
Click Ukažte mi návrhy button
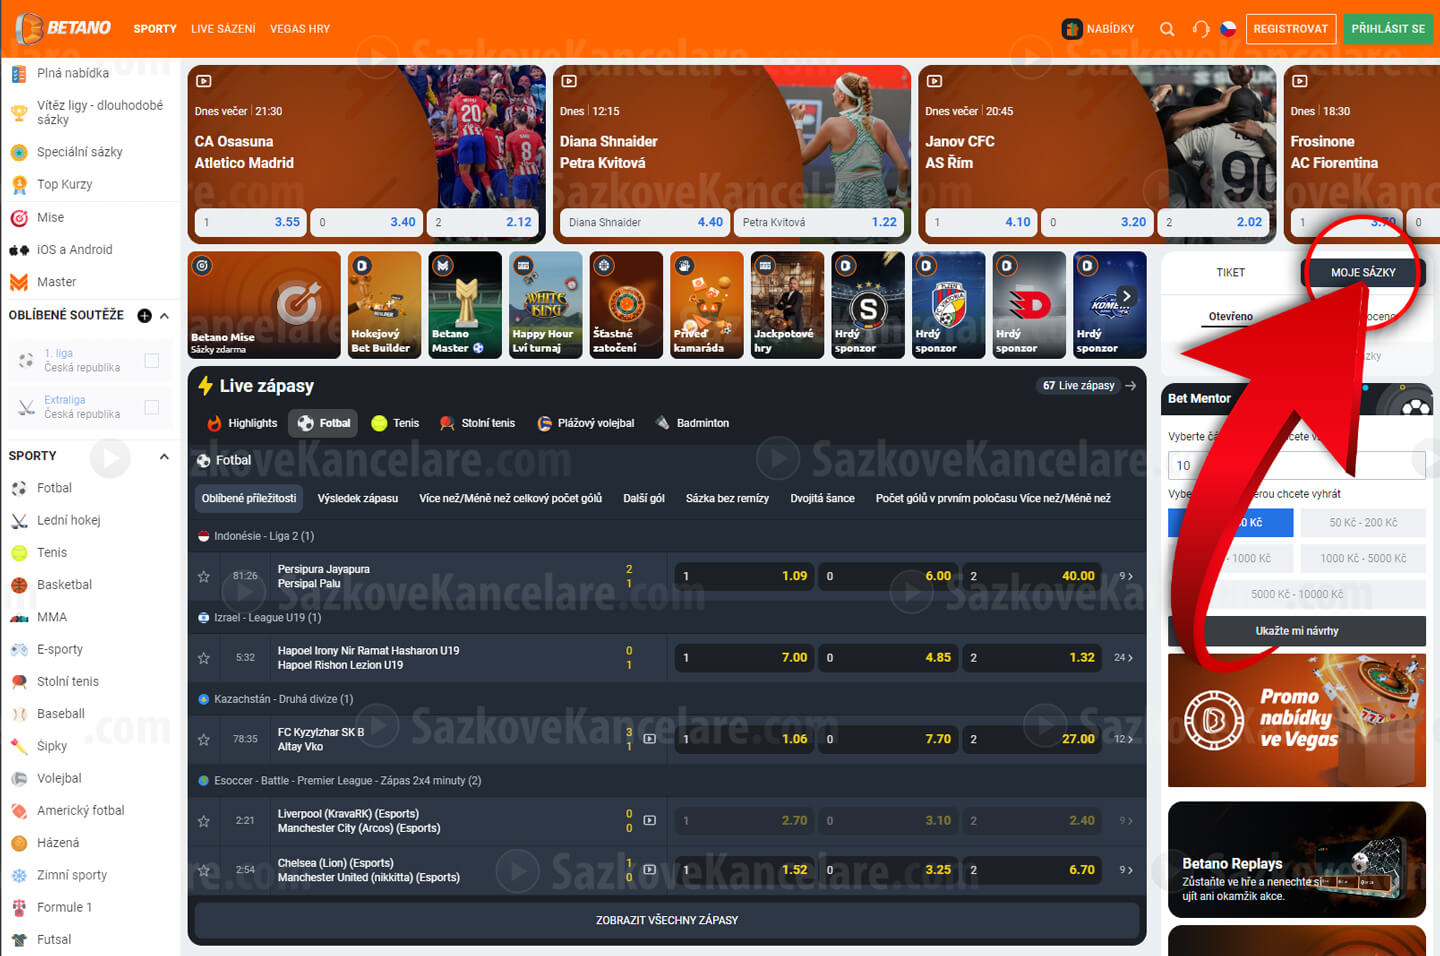1297,631
